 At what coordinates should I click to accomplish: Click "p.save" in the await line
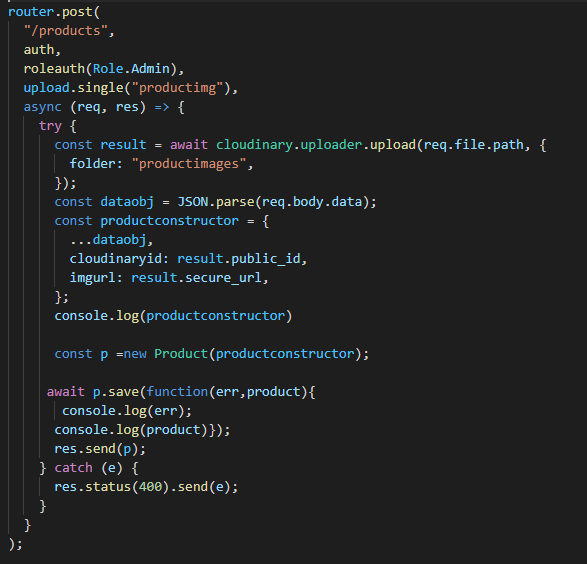[116, 392]
